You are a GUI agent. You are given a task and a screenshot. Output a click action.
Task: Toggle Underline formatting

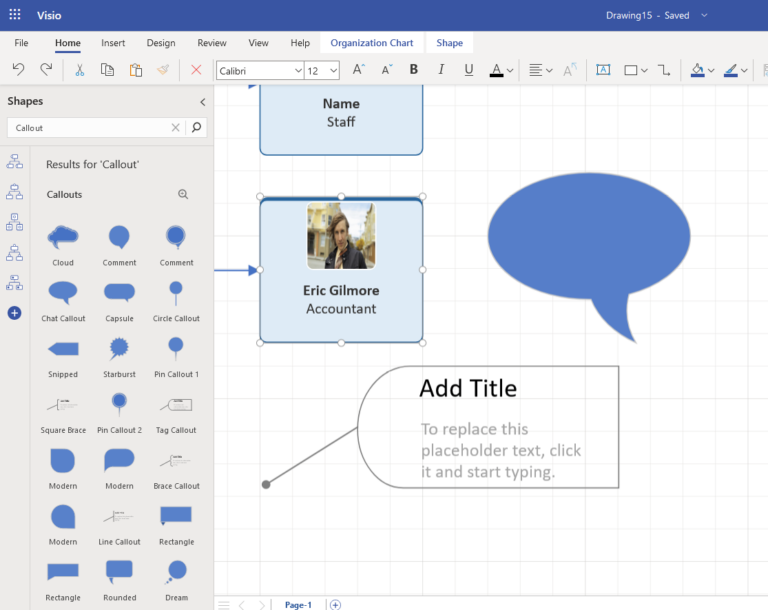[469, 70]
